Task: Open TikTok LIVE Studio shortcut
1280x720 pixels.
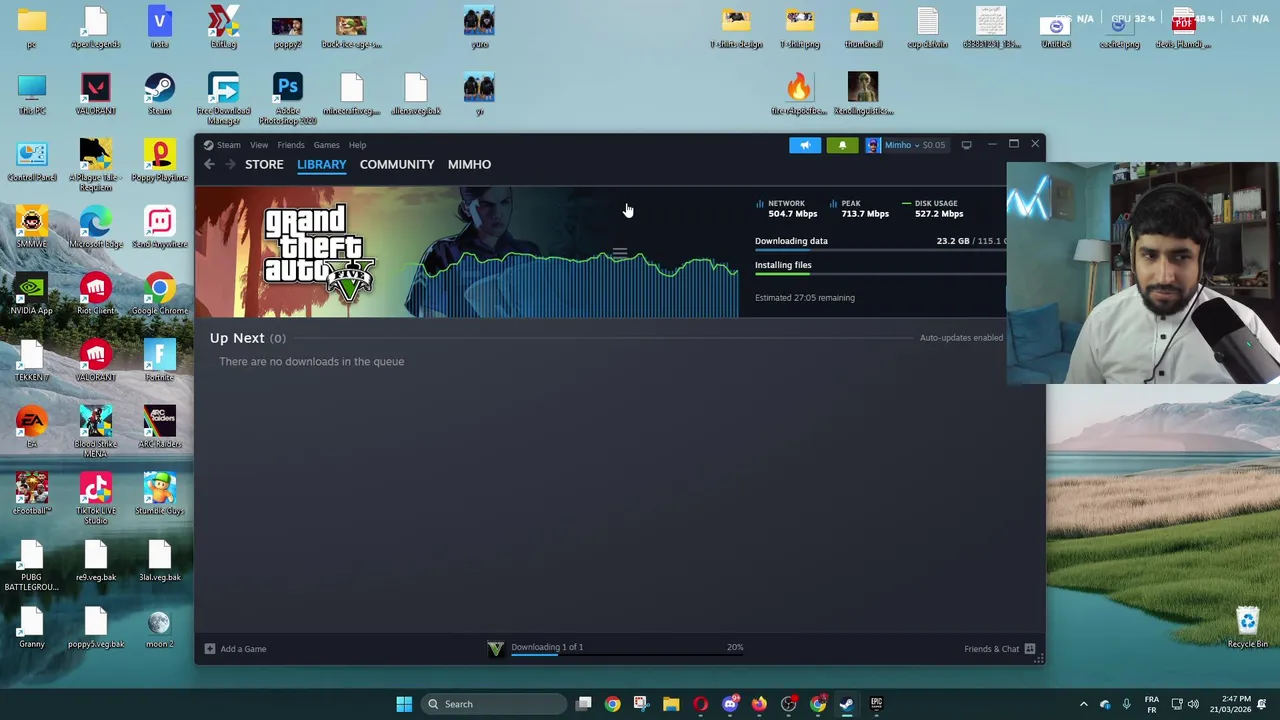Action: pos(95,498)
